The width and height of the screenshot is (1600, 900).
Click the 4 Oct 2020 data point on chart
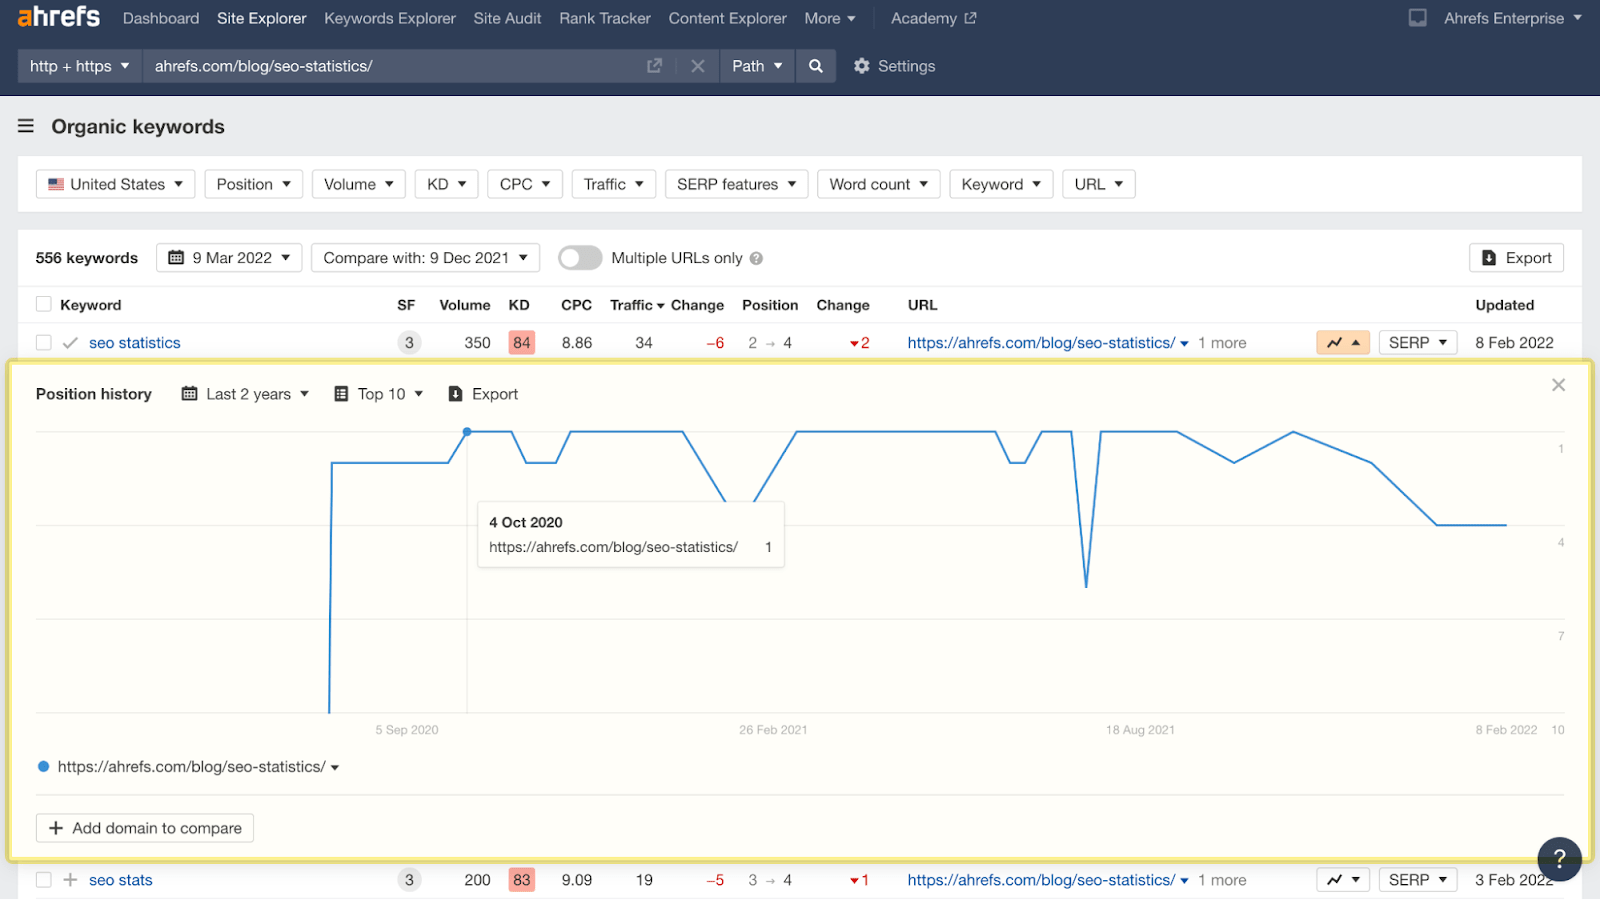click(x=467, y=432)
